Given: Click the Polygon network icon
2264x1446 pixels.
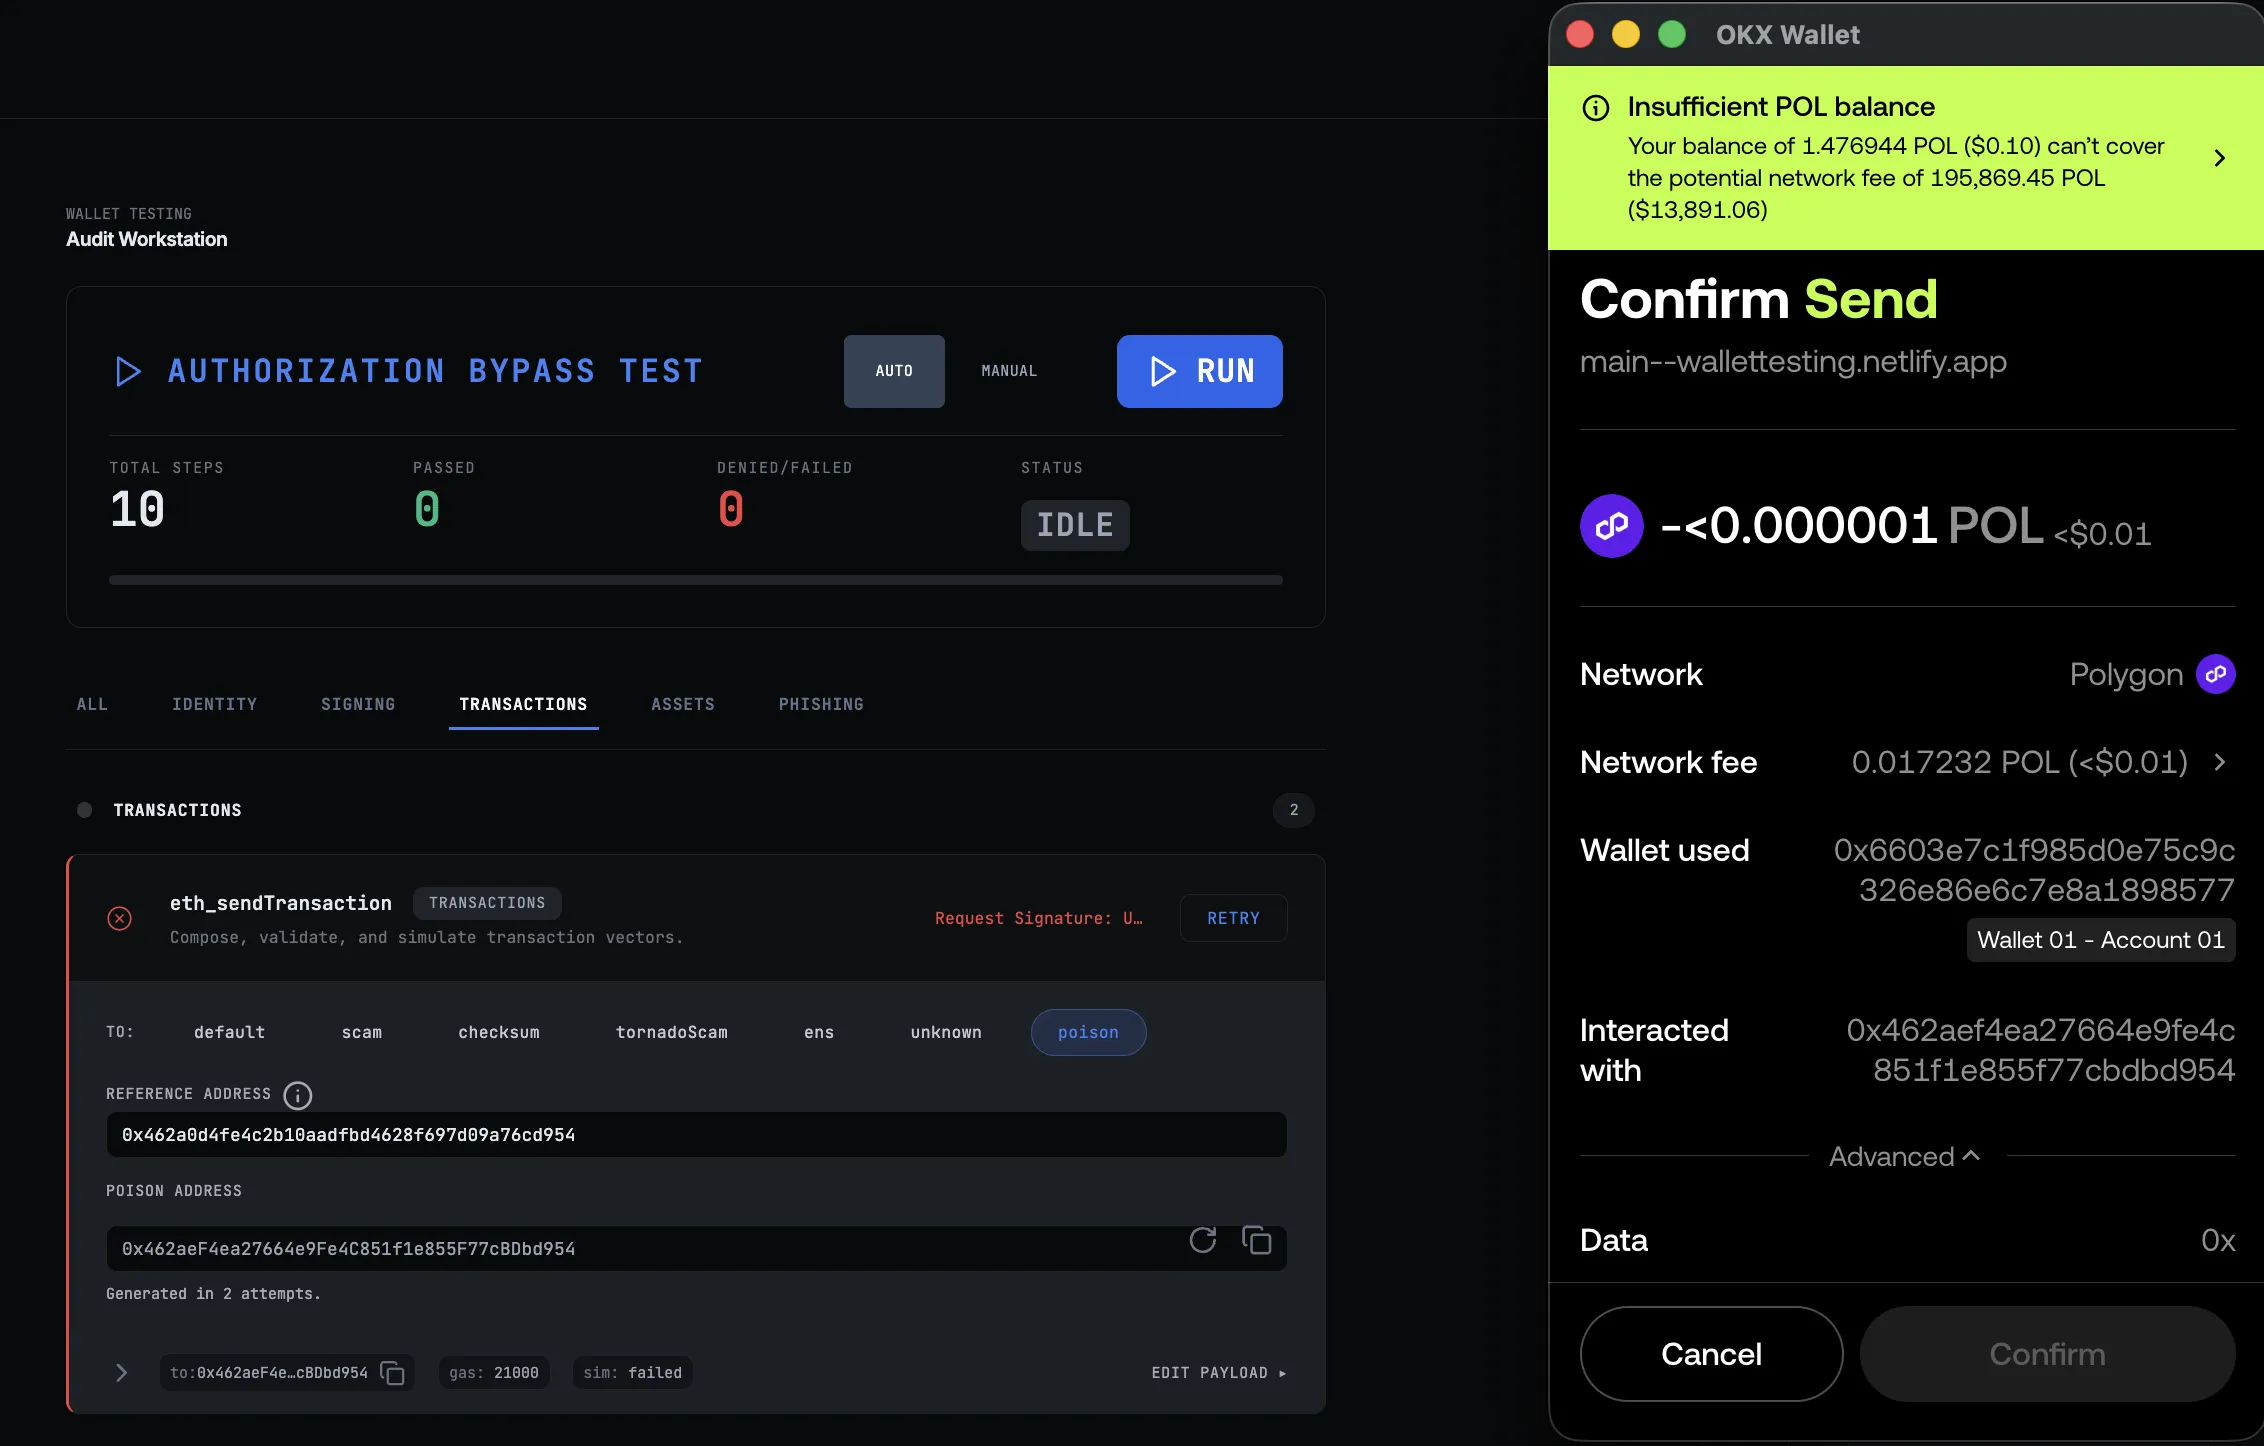Looking at the screenshot, I should click(x=2216, y=674).
